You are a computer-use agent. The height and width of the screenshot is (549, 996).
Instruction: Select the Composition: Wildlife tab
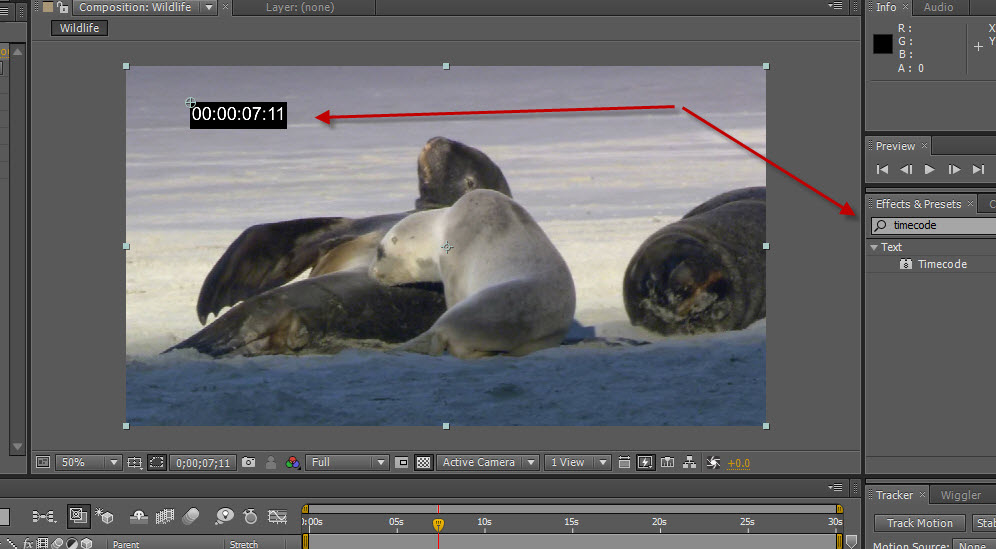[135, 7]
